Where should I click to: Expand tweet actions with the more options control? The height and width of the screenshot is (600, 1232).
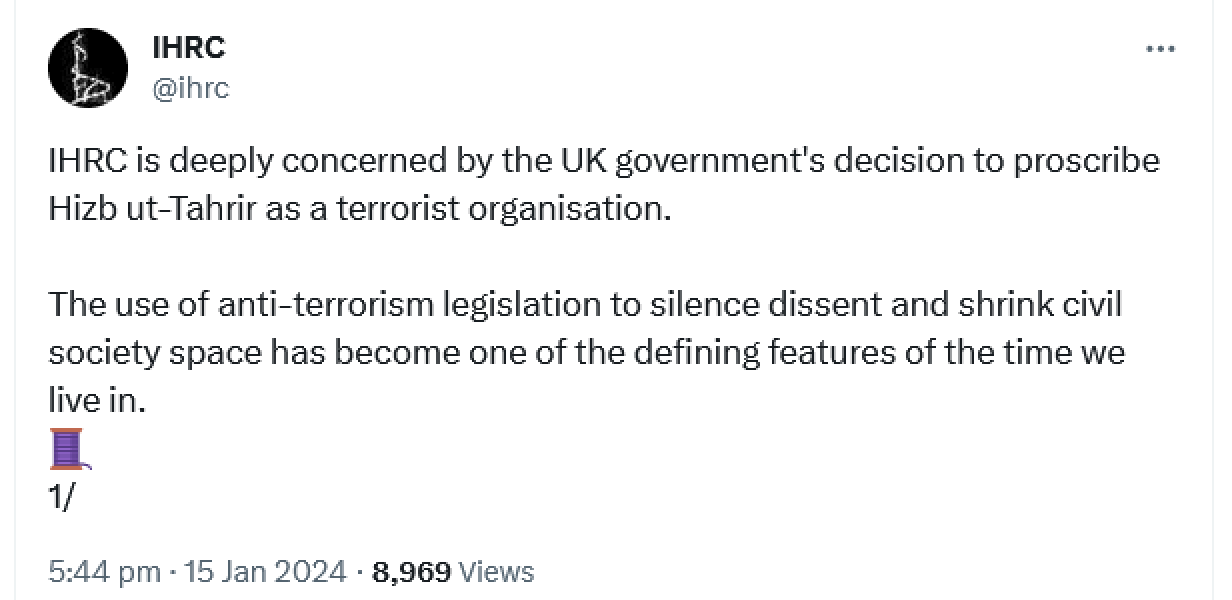point(1159,47)
